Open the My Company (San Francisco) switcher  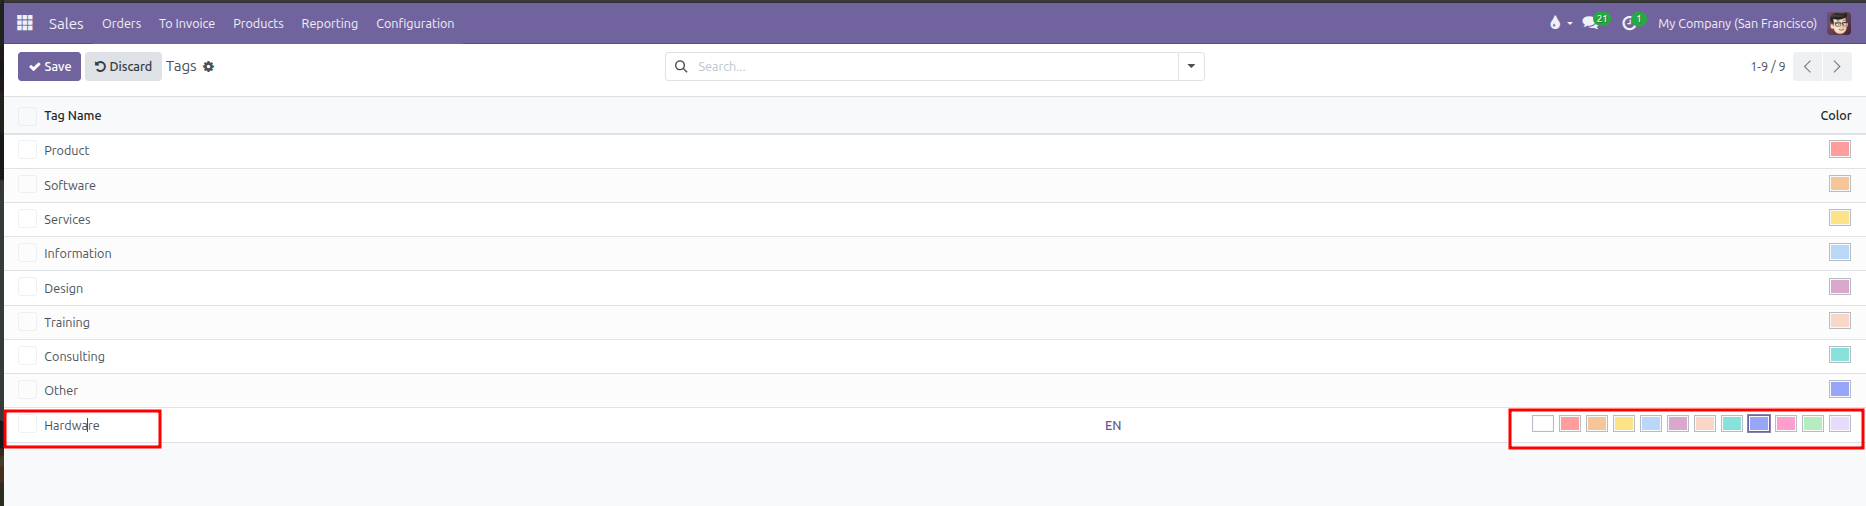pos(1737,23)
